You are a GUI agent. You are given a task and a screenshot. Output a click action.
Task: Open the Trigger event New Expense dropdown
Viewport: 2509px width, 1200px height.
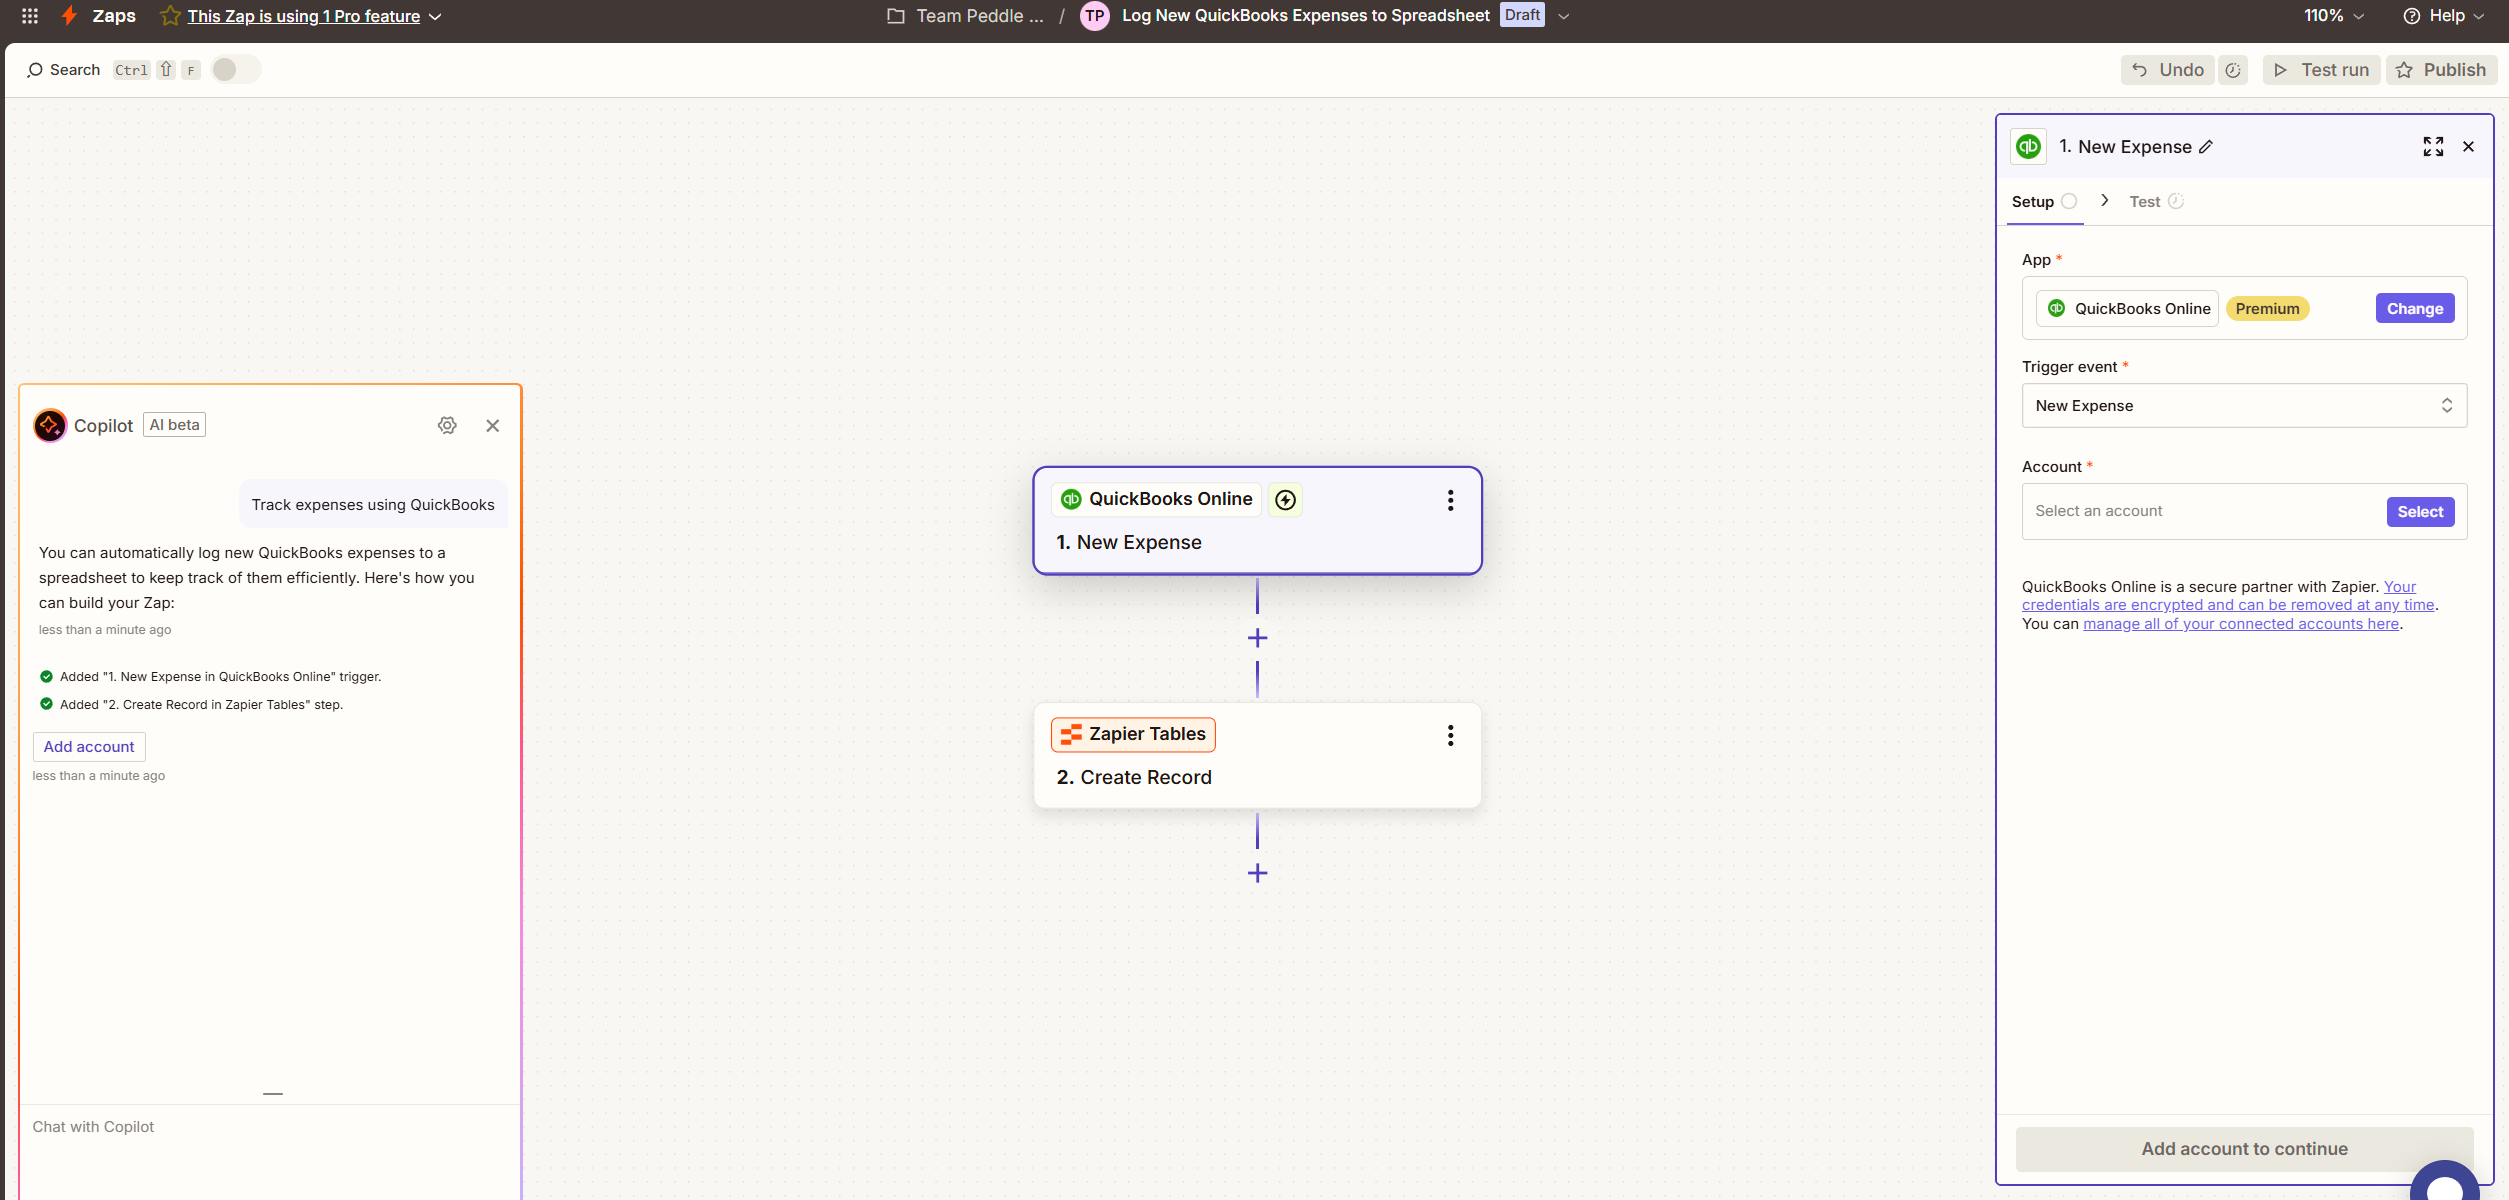[x=2244, y=406]
